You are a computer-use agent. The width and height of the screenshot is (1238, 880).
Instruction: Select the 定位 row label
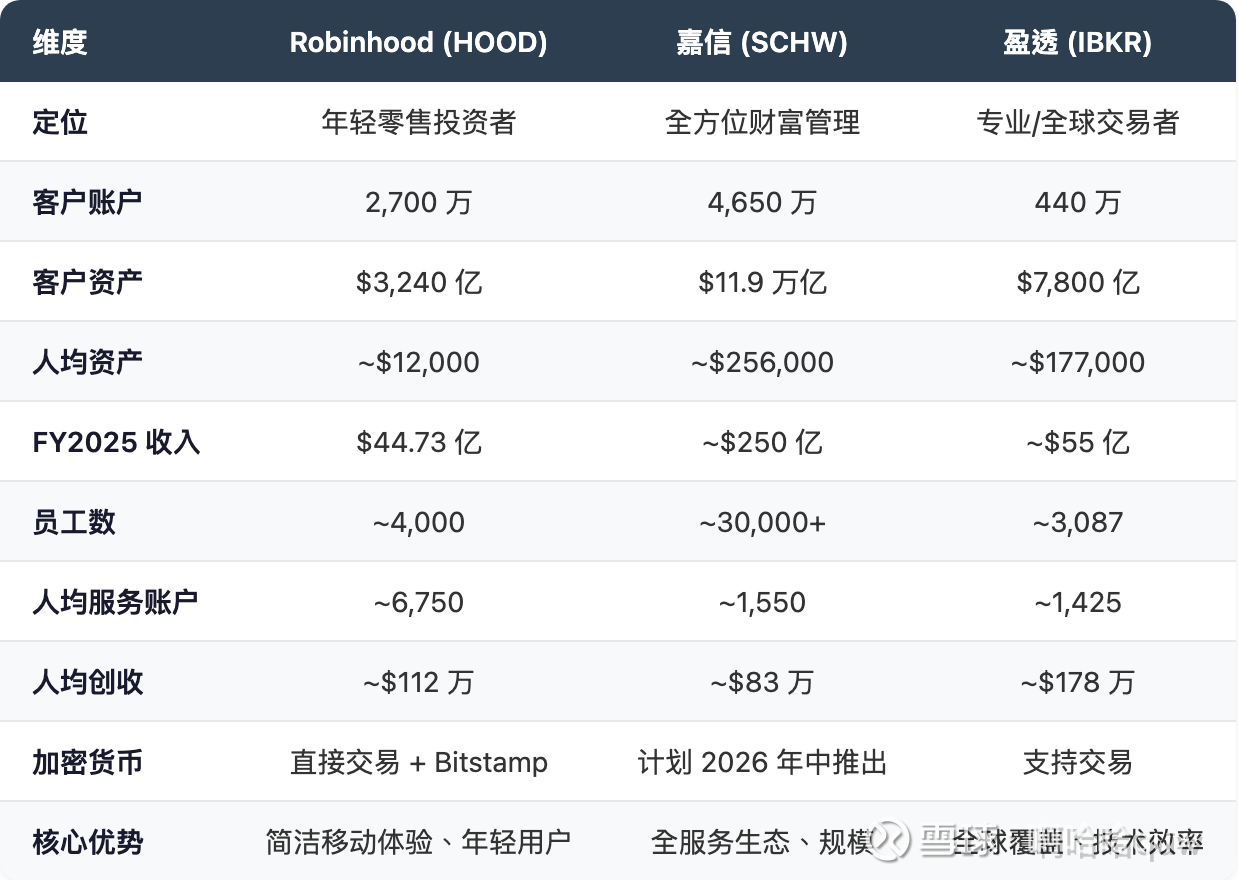pyautogui.click(x=60, y=122)
